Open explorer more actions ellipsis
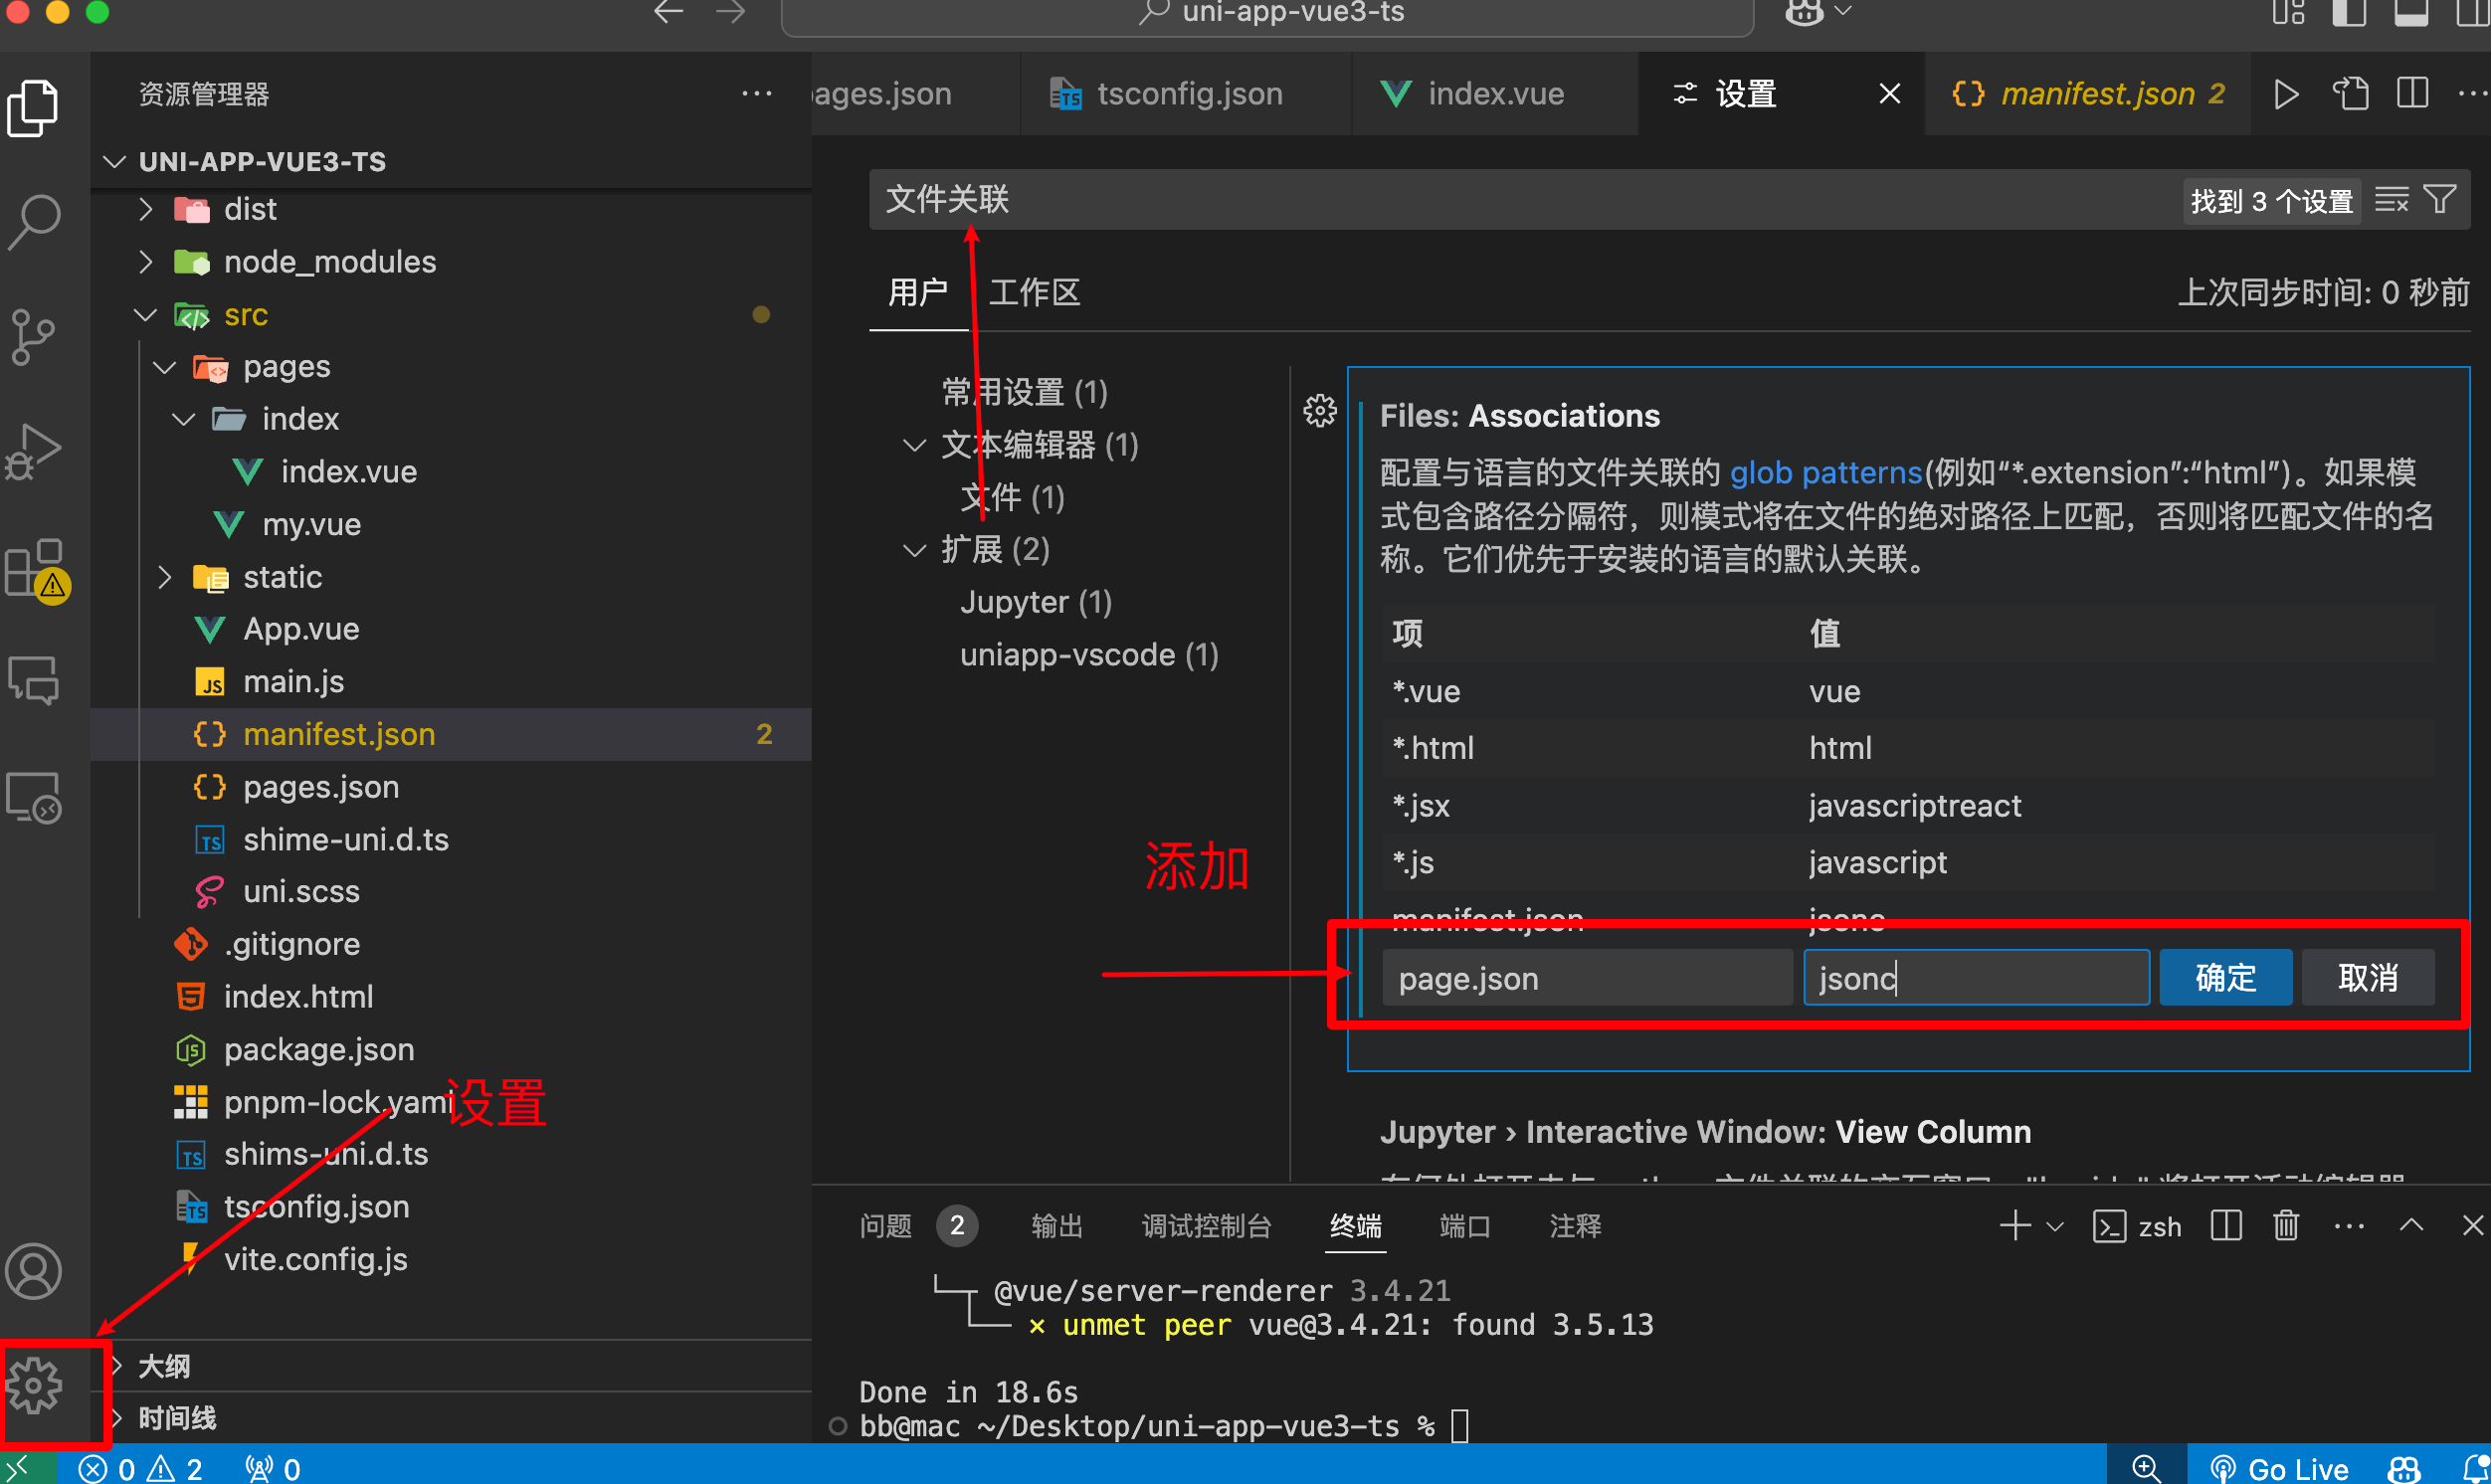Viewport: 2491px width, 1484px height. pos(757,94)
